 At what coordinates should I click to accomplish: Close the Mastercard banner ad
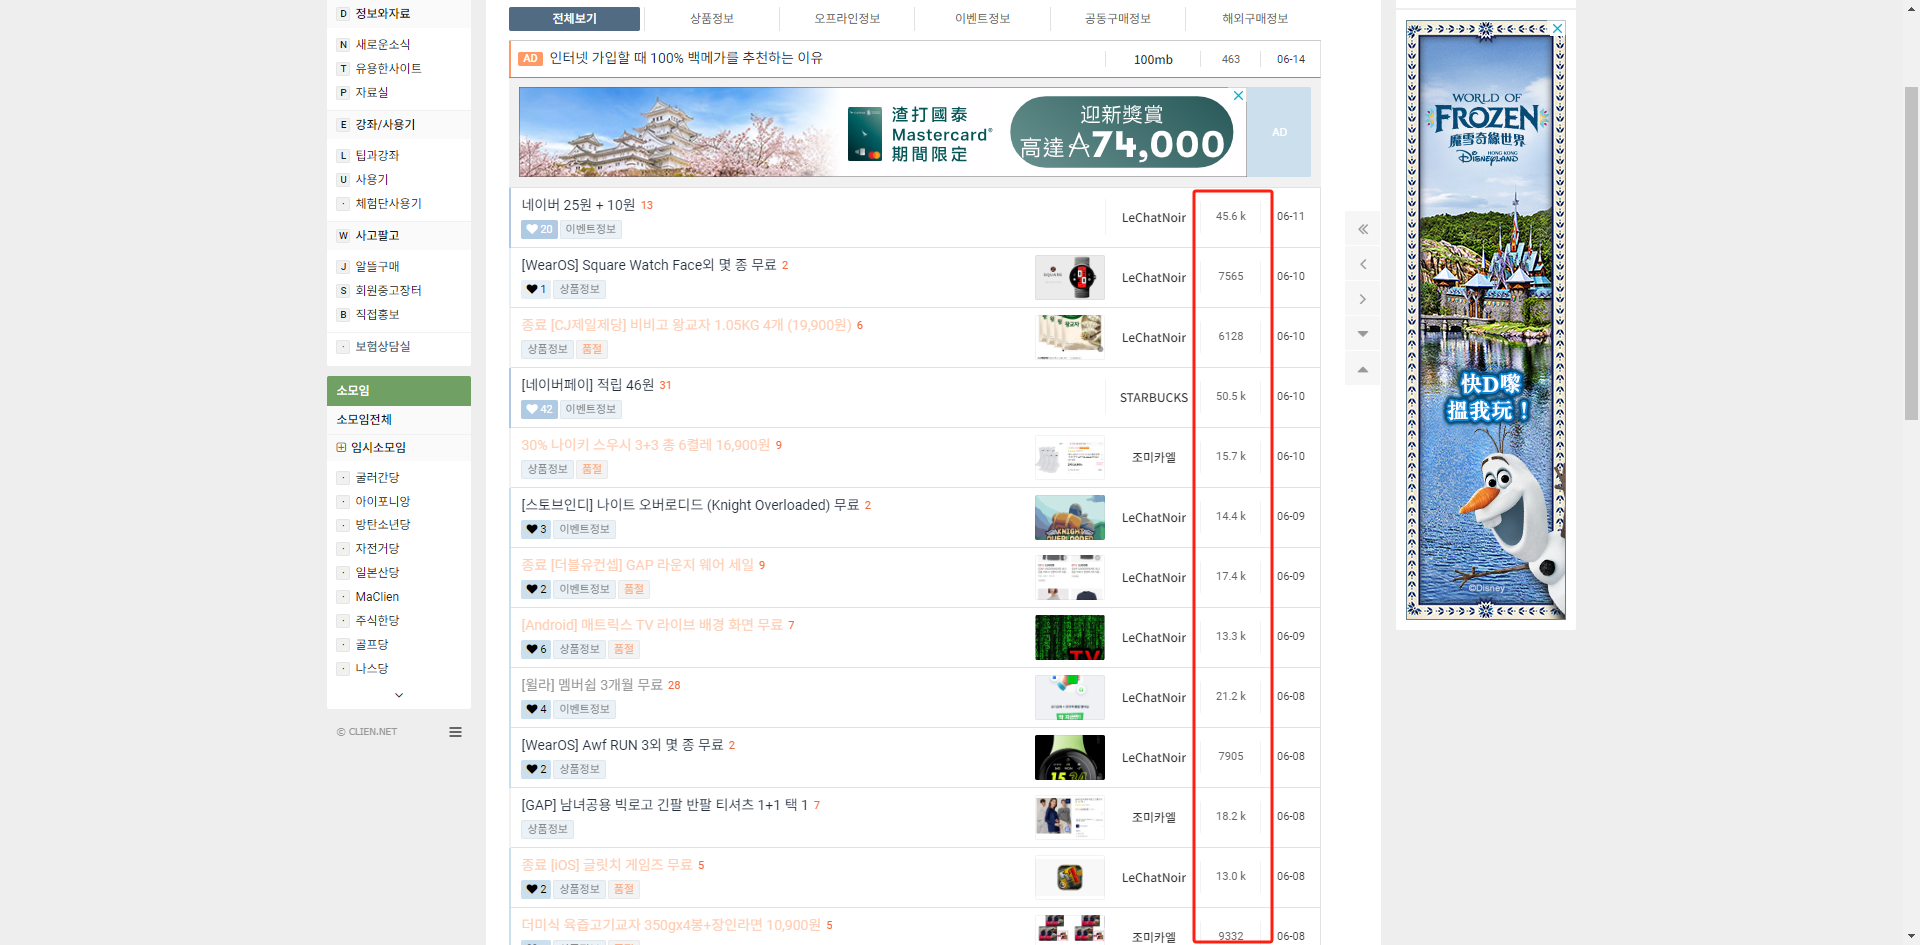(x=1238, y=95)
